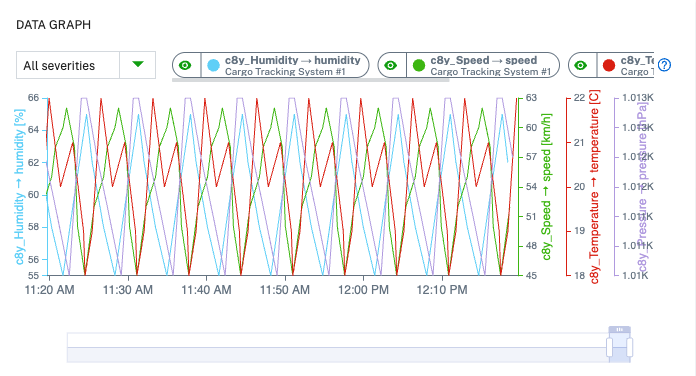696x376 pixels.
Task: Click the right handle of time range slider
Action: coord(629,347)
